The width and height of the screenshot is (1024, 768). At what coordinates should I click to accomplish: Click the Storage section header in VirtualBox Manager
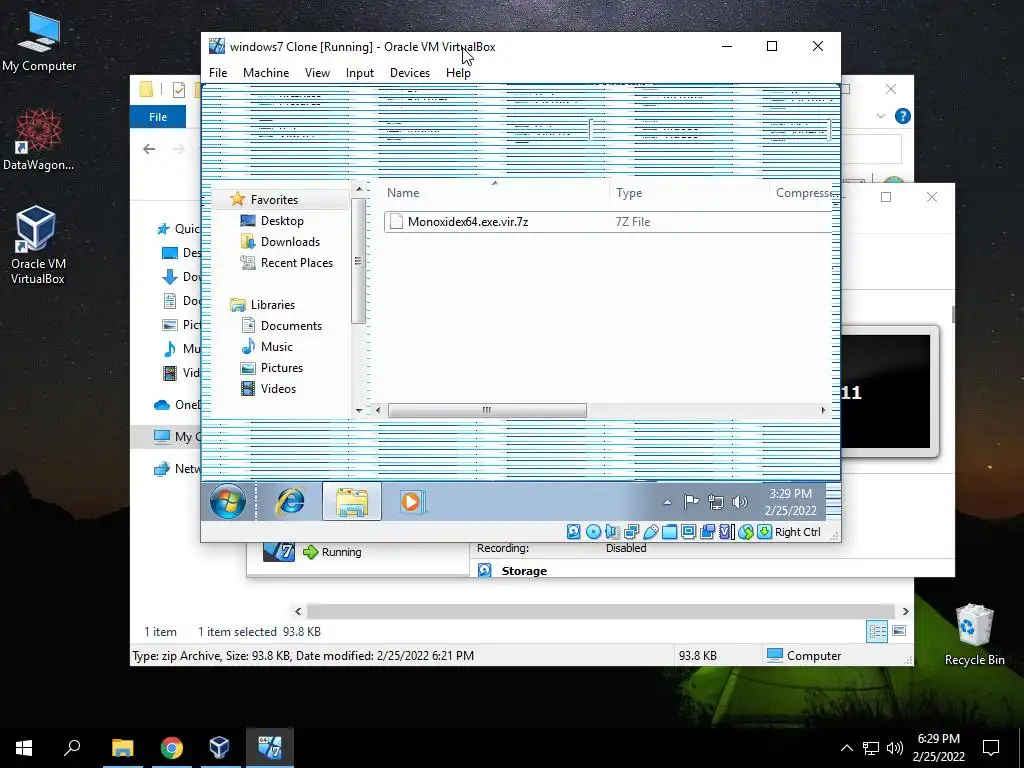524,571
